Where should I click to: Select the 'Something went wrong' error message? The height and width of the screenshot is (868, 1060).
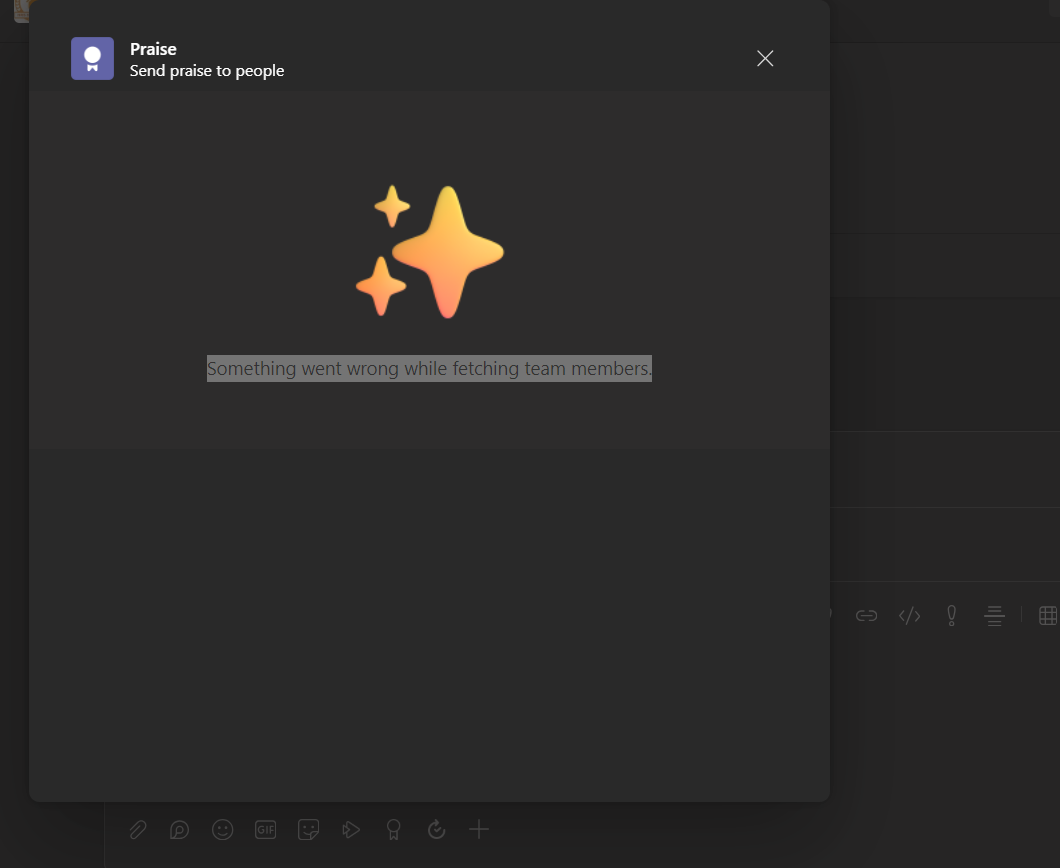(429, 368)
